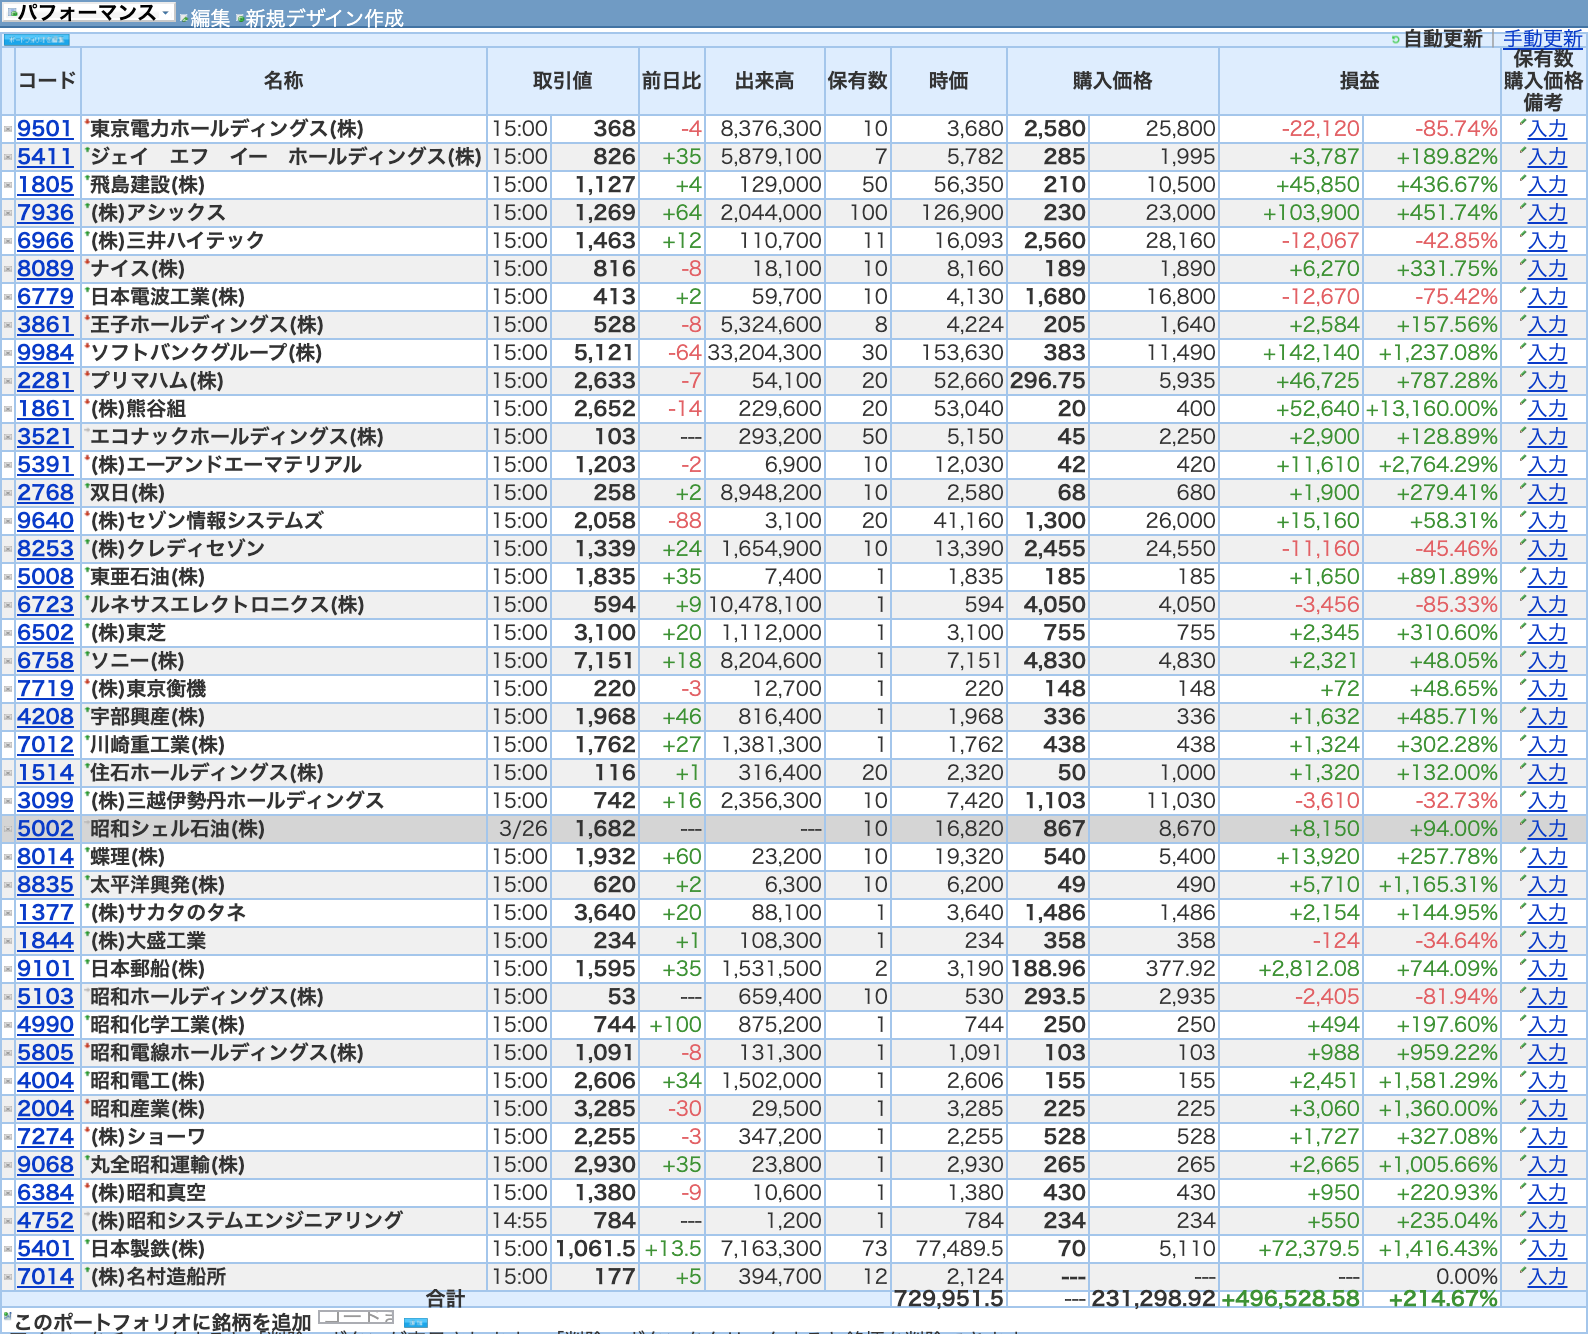
Task: Click 入力 in the 川崎重工業(株) row
Action: [1547, 745]
